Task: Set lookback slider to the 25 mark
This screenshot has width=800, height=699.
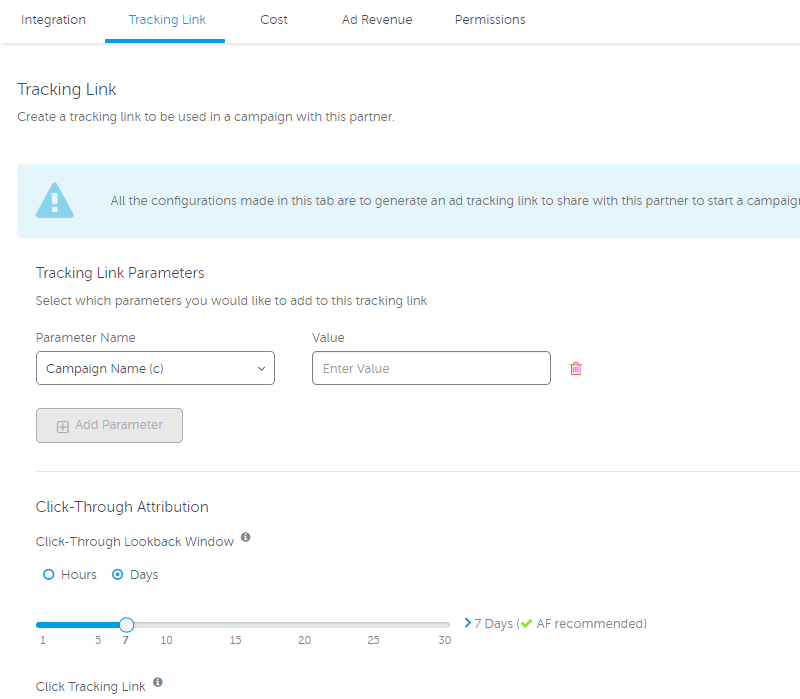Action: (373, 625)
